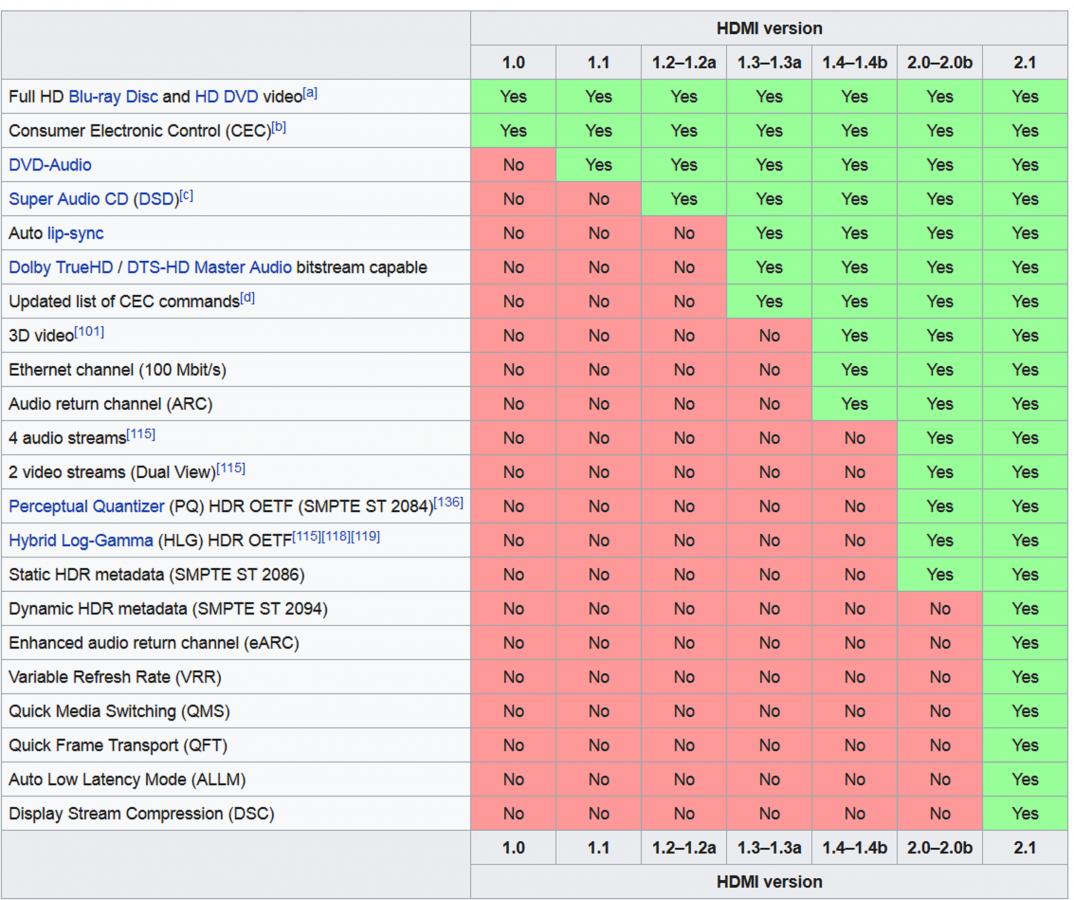Click 'Yes' for Variable Refresh Rate under 2.1

coord(1025,677)
